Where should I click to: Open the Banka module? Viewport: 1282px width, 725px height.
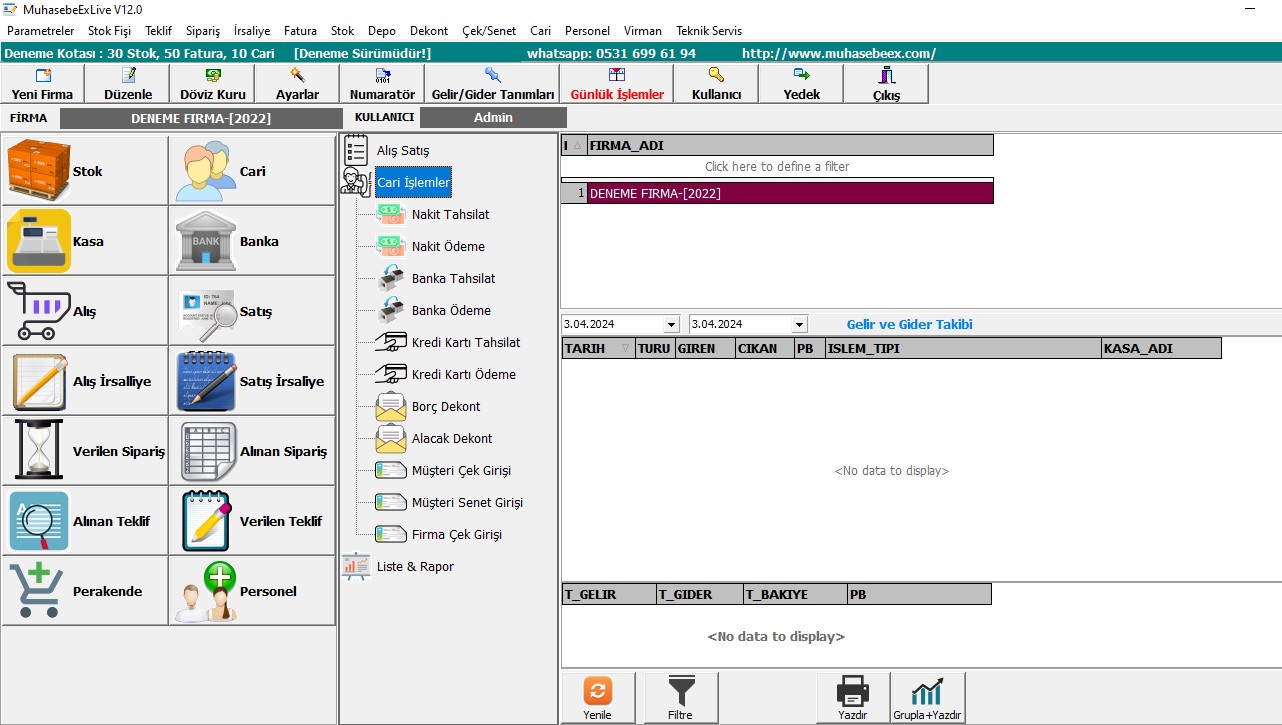(x=206, y=241)
